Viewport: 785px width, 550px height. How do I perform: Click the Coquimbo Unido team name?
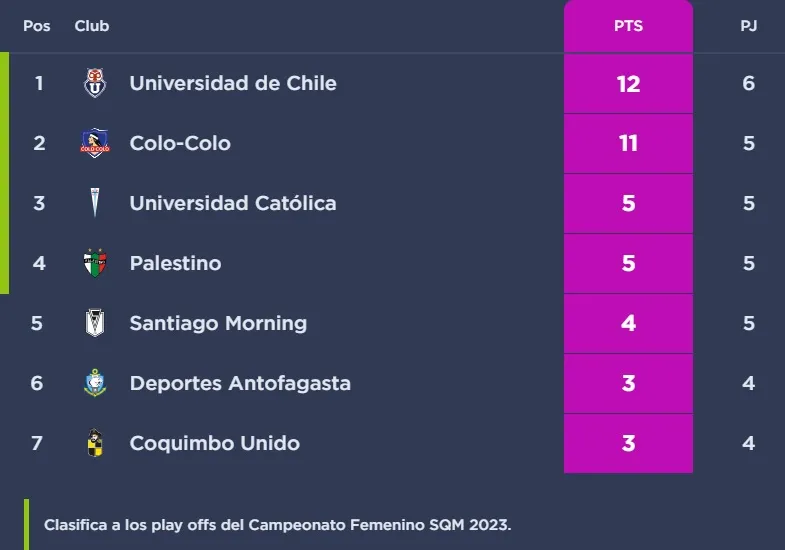coord(215,443)
